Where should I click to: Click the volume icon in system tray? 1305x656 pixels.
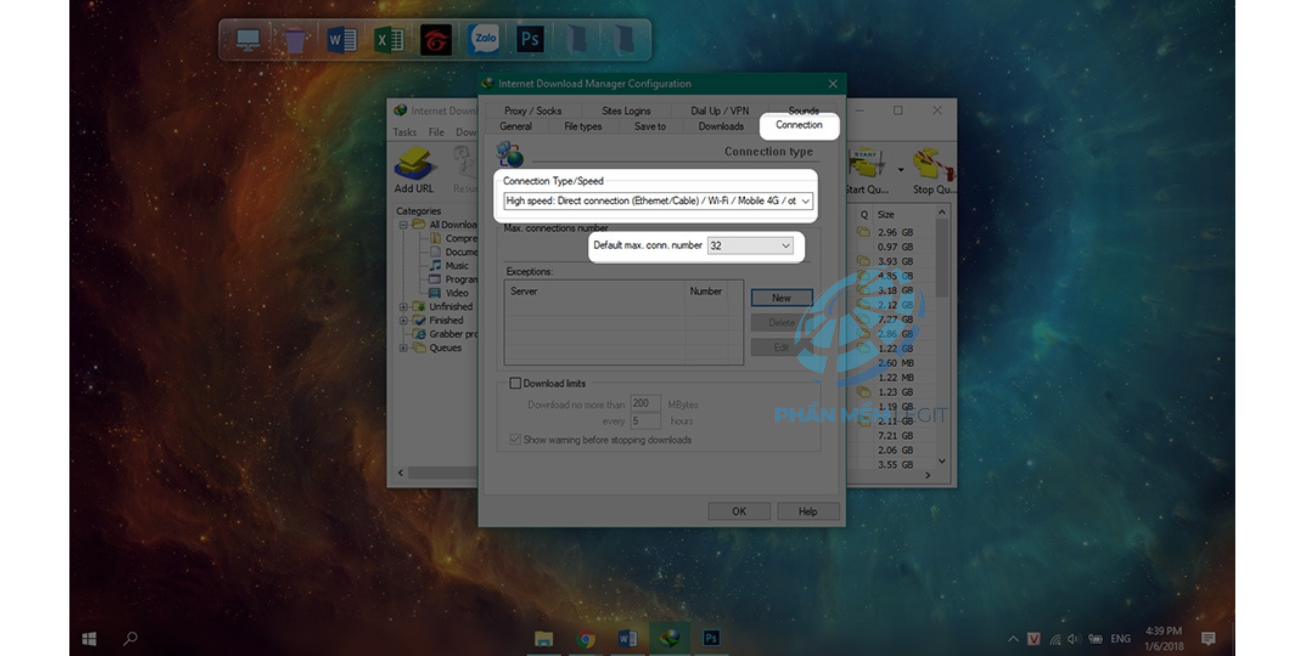[1074, 639]
